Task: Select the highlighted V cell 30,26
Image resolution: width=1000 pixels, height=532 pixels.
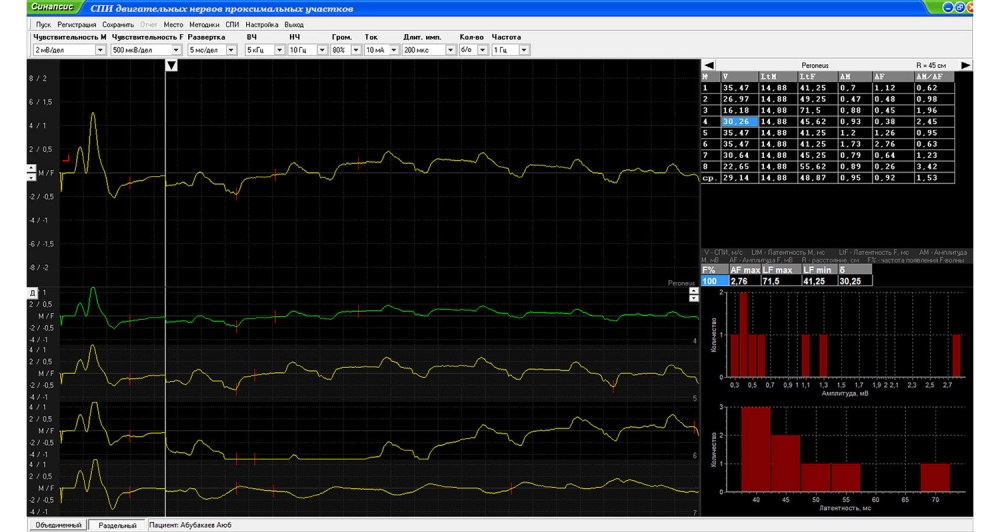Action: (x=739, y=122)
